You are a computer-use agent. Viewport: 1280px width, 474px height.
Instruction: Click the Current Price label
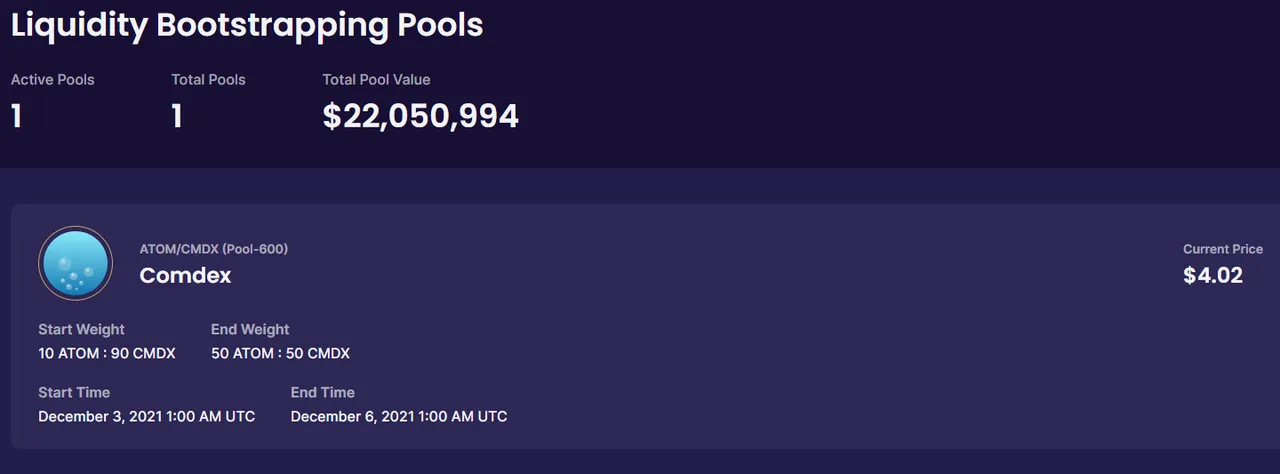(x=1223, y=249)
